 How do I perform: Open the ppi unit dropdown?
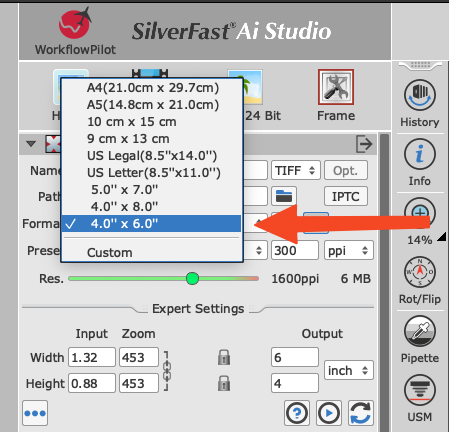click(349, 250)
